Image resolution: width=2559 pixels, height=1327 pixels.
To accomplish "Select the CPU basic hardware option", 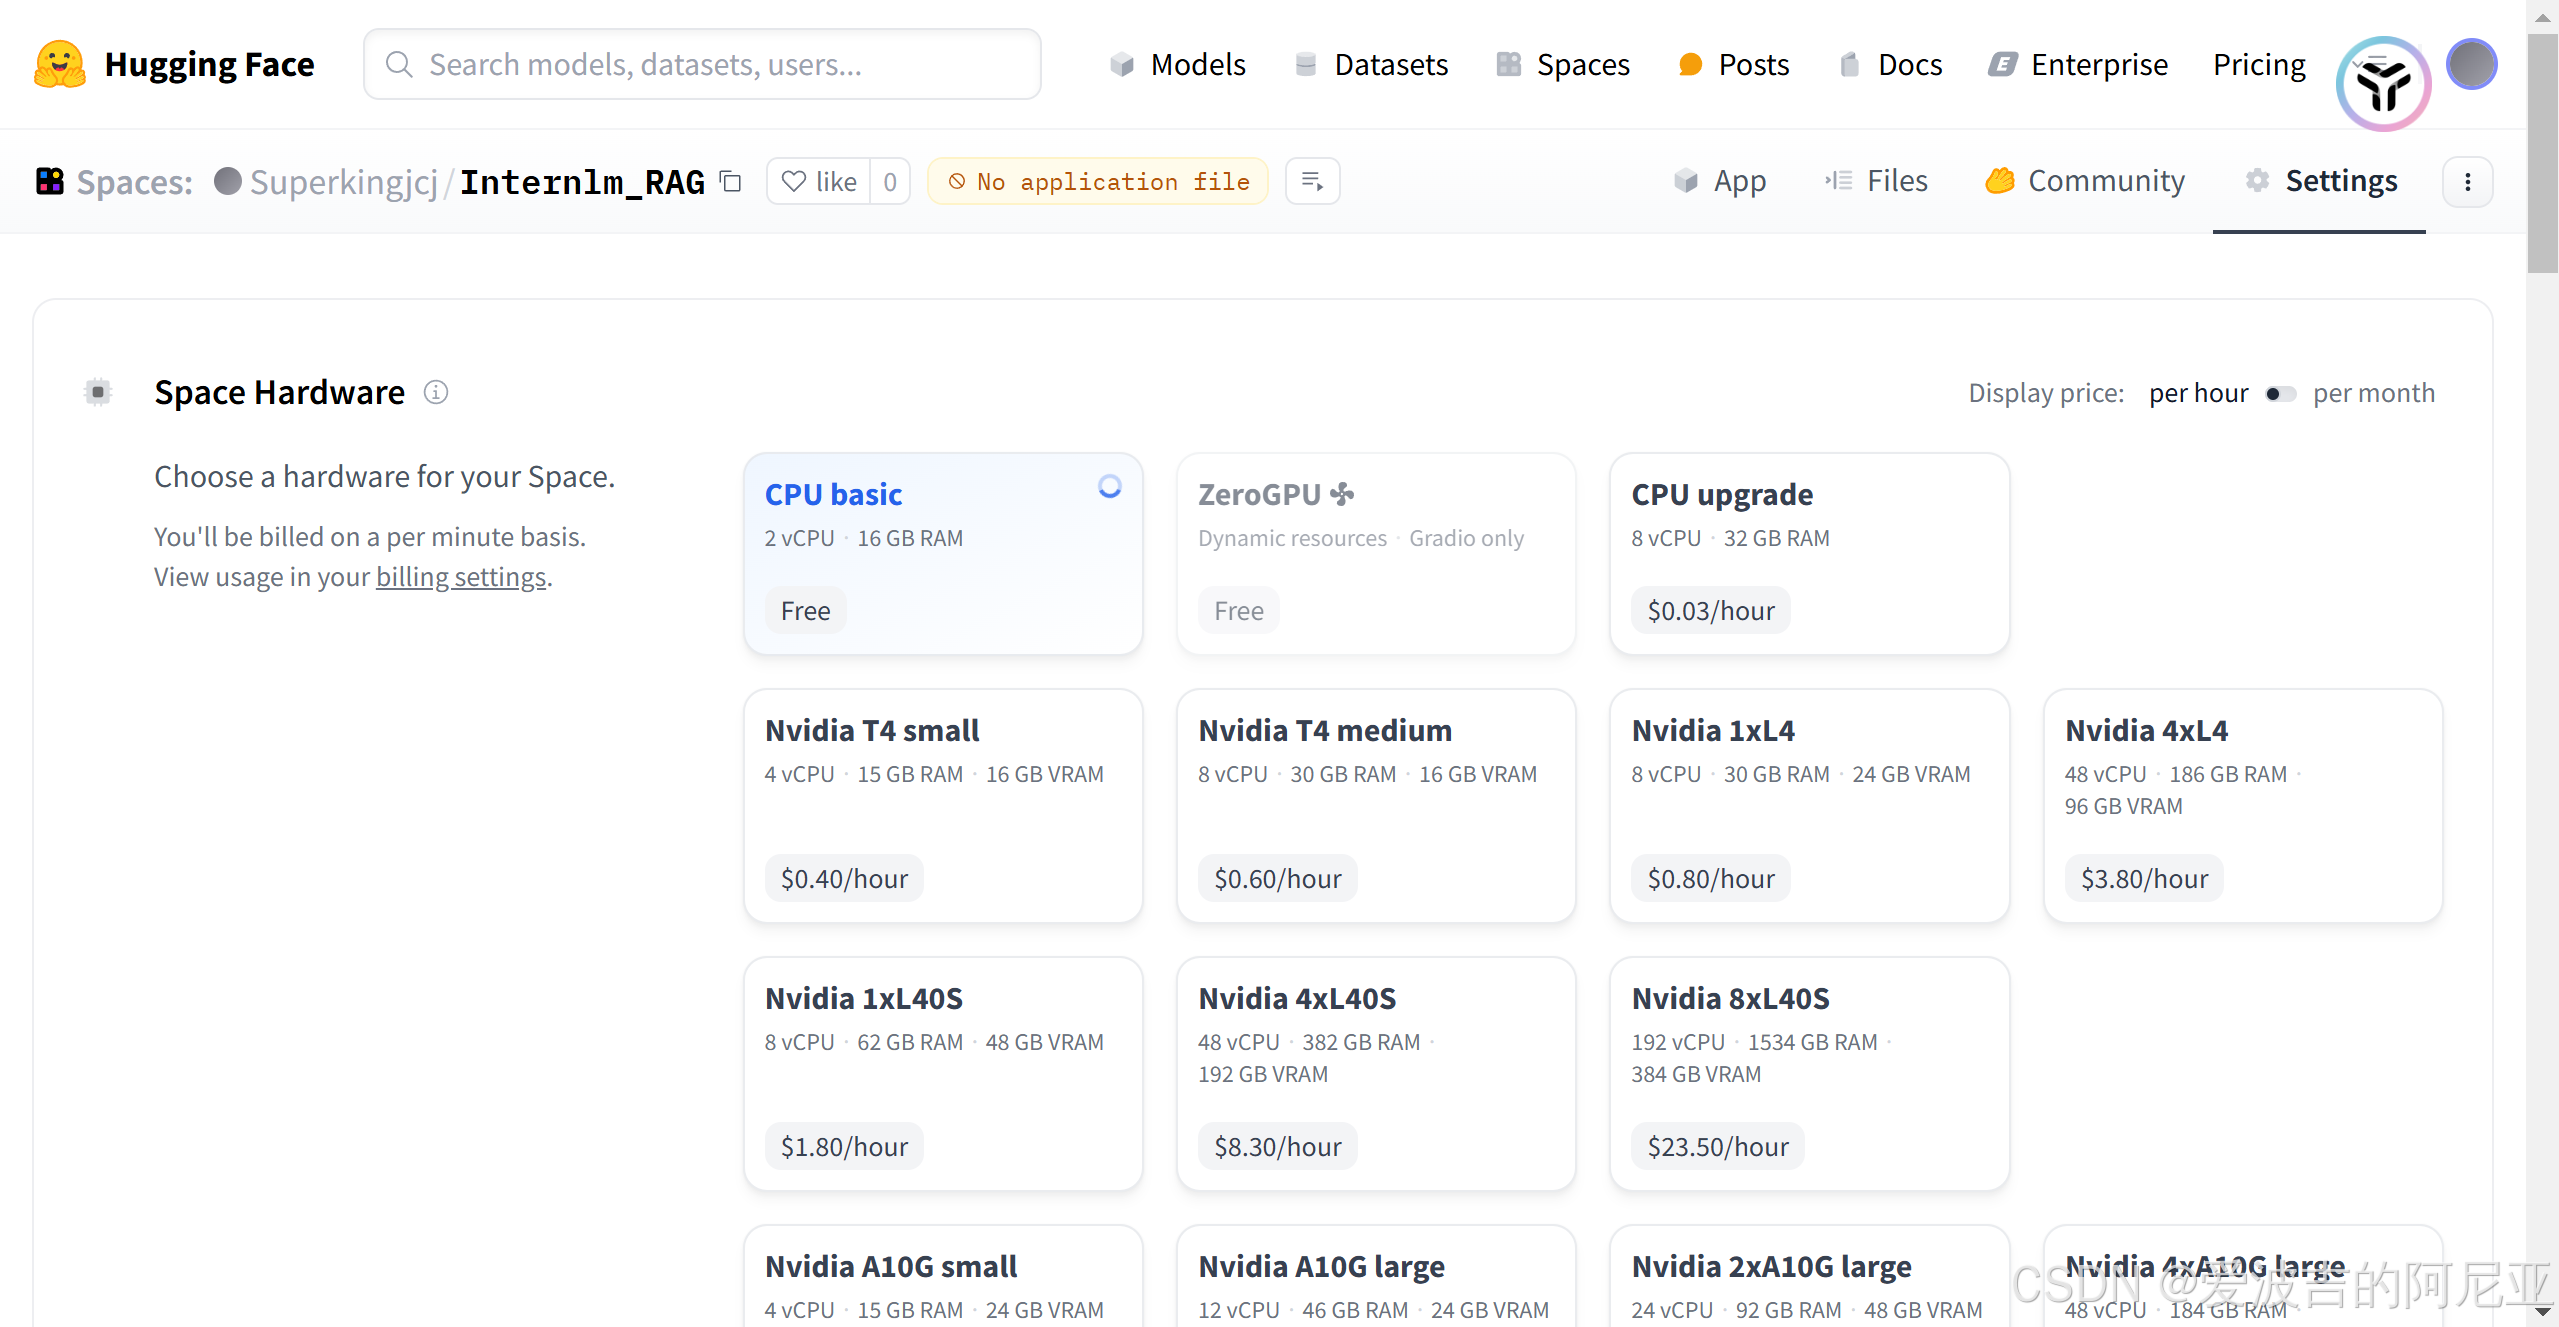I will click(x=942, y=553).
